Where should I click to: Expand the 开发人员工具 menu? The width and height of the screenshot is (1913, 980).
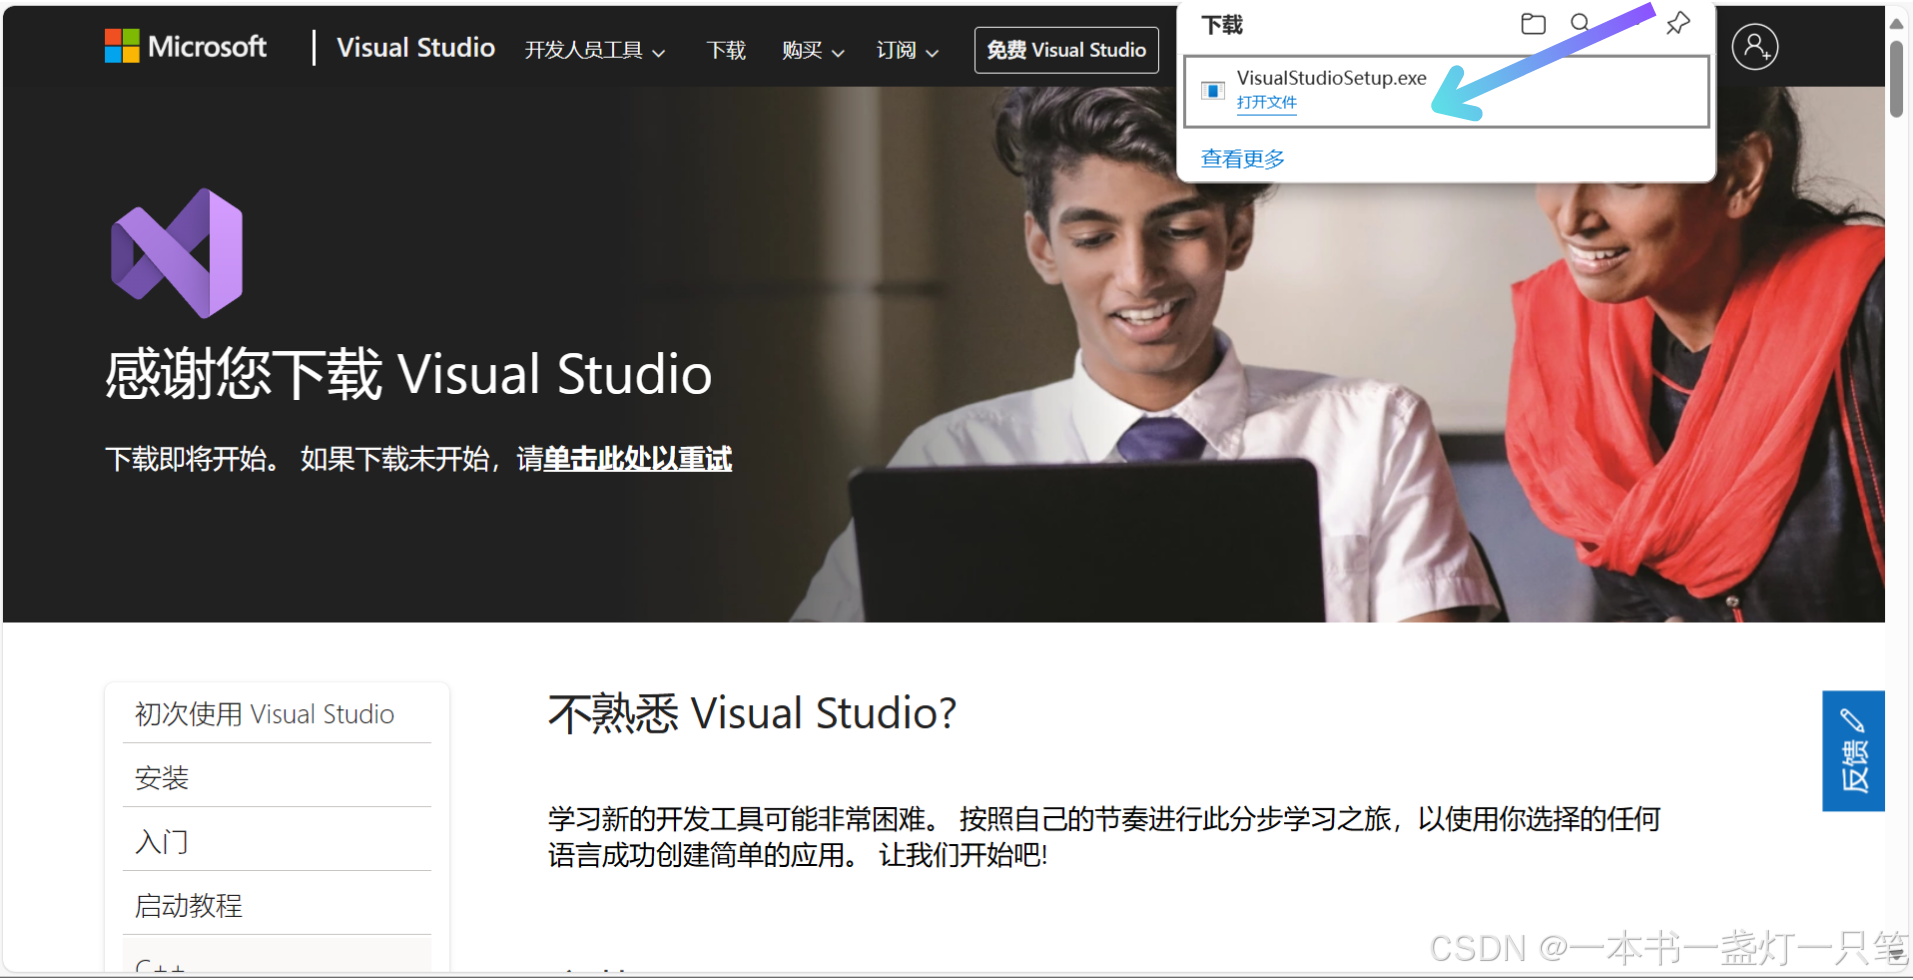click(x=594, y=50)
